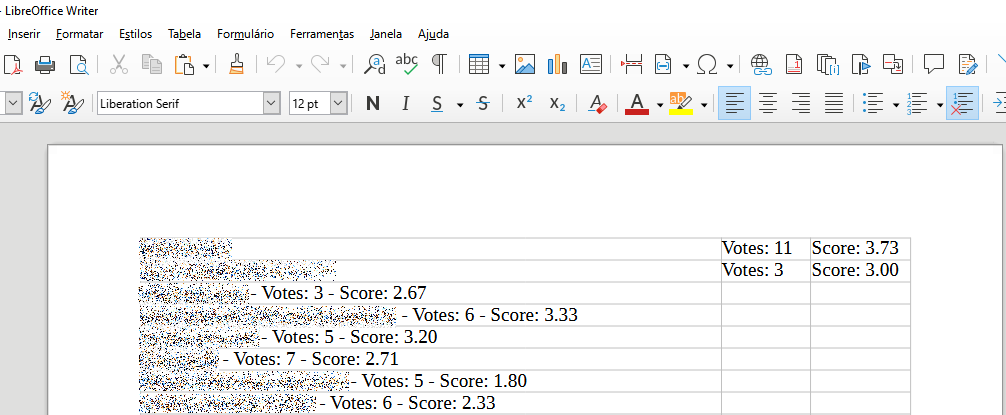Click the 12 pt font size field
The image size is (1006, 415).
(x=309, y=103)
